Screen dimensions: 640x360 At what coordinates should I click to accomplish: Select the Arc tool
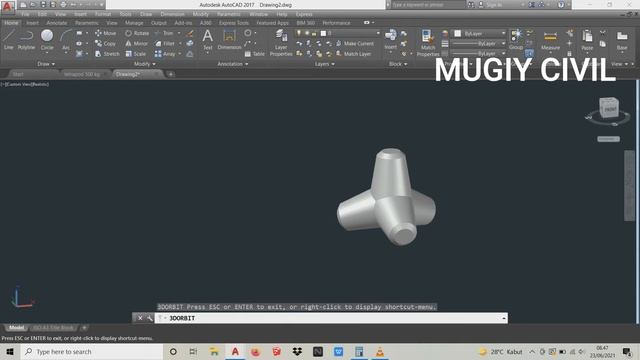66,39
